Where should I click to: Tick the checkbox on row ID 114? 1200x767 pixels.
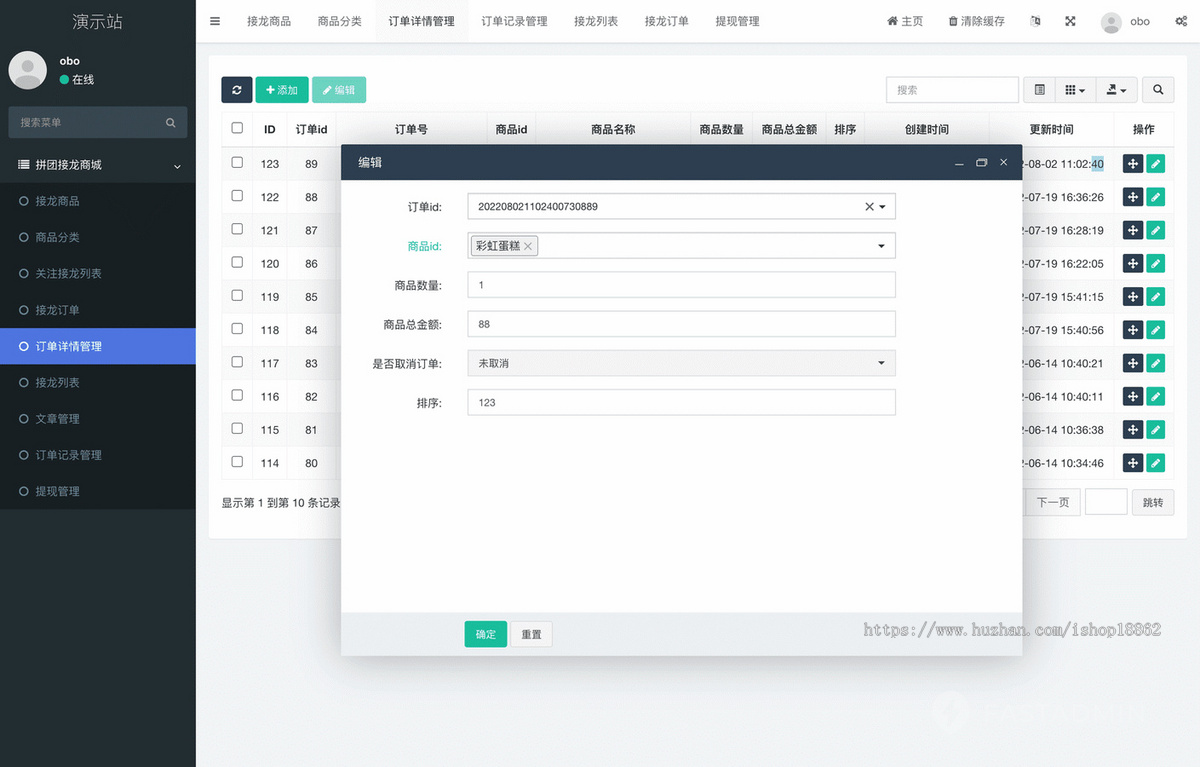coord(236,462)
